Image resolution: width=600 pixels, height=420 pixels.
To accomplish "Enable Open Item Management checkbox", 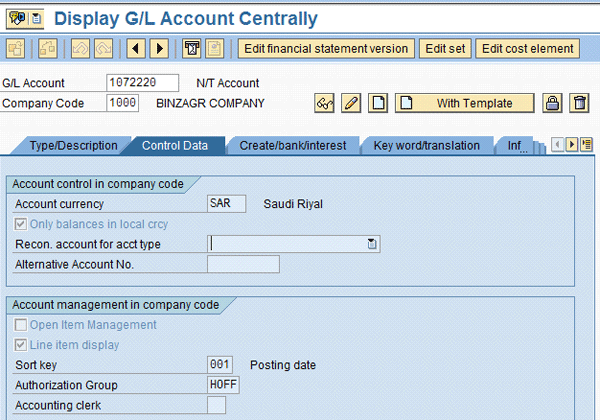I will [x=21, y=325].
